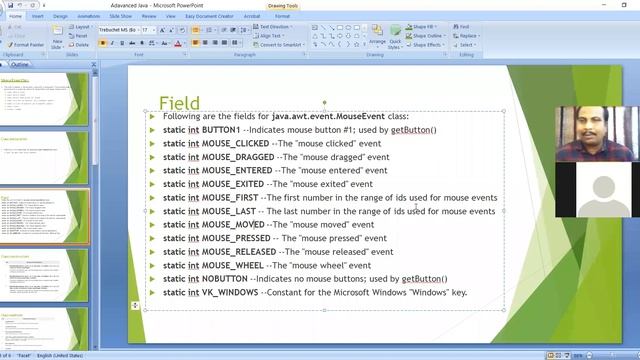This screenshot has width=640, height=360.
Task: Open the Shape Effects dropdown
Action: [x=425, y=45]
